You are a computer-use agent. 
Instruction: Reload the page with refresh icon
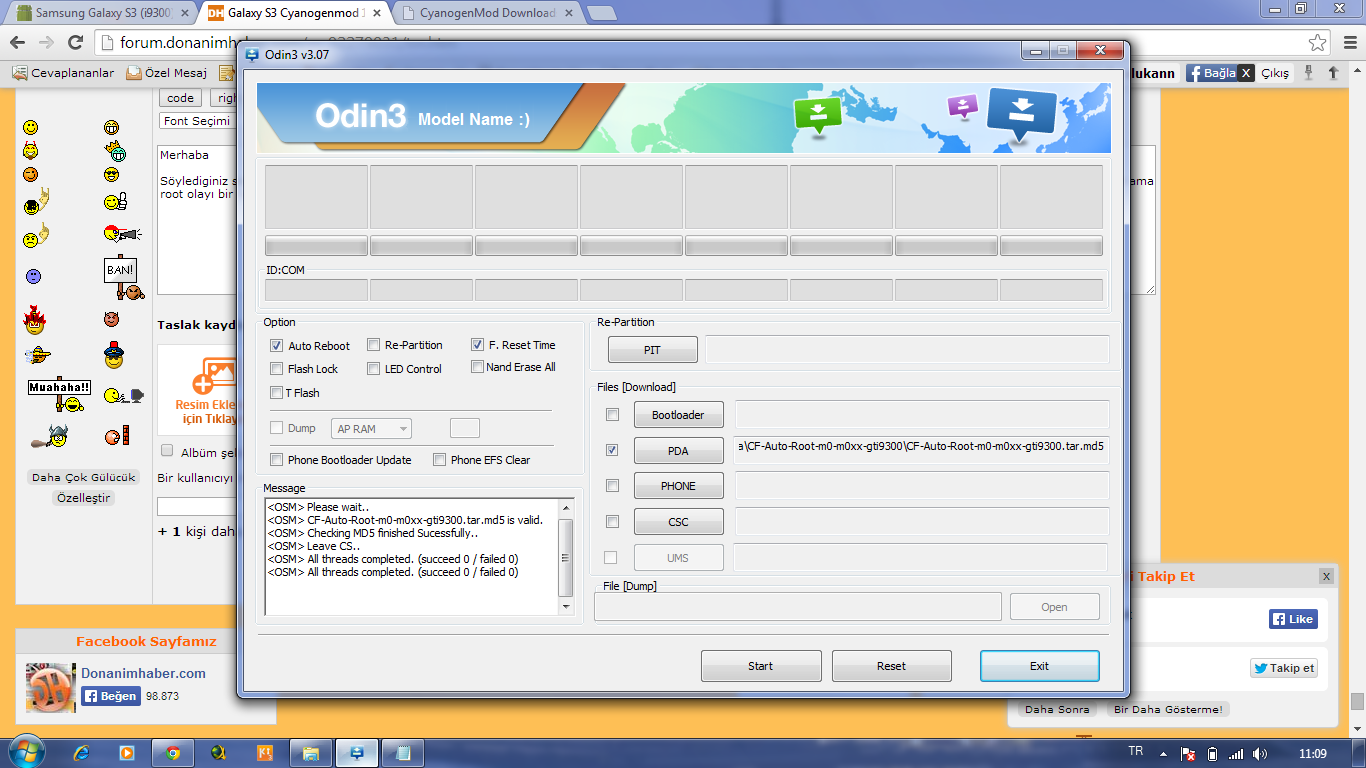pyautogui.click(x=75, y=42)
